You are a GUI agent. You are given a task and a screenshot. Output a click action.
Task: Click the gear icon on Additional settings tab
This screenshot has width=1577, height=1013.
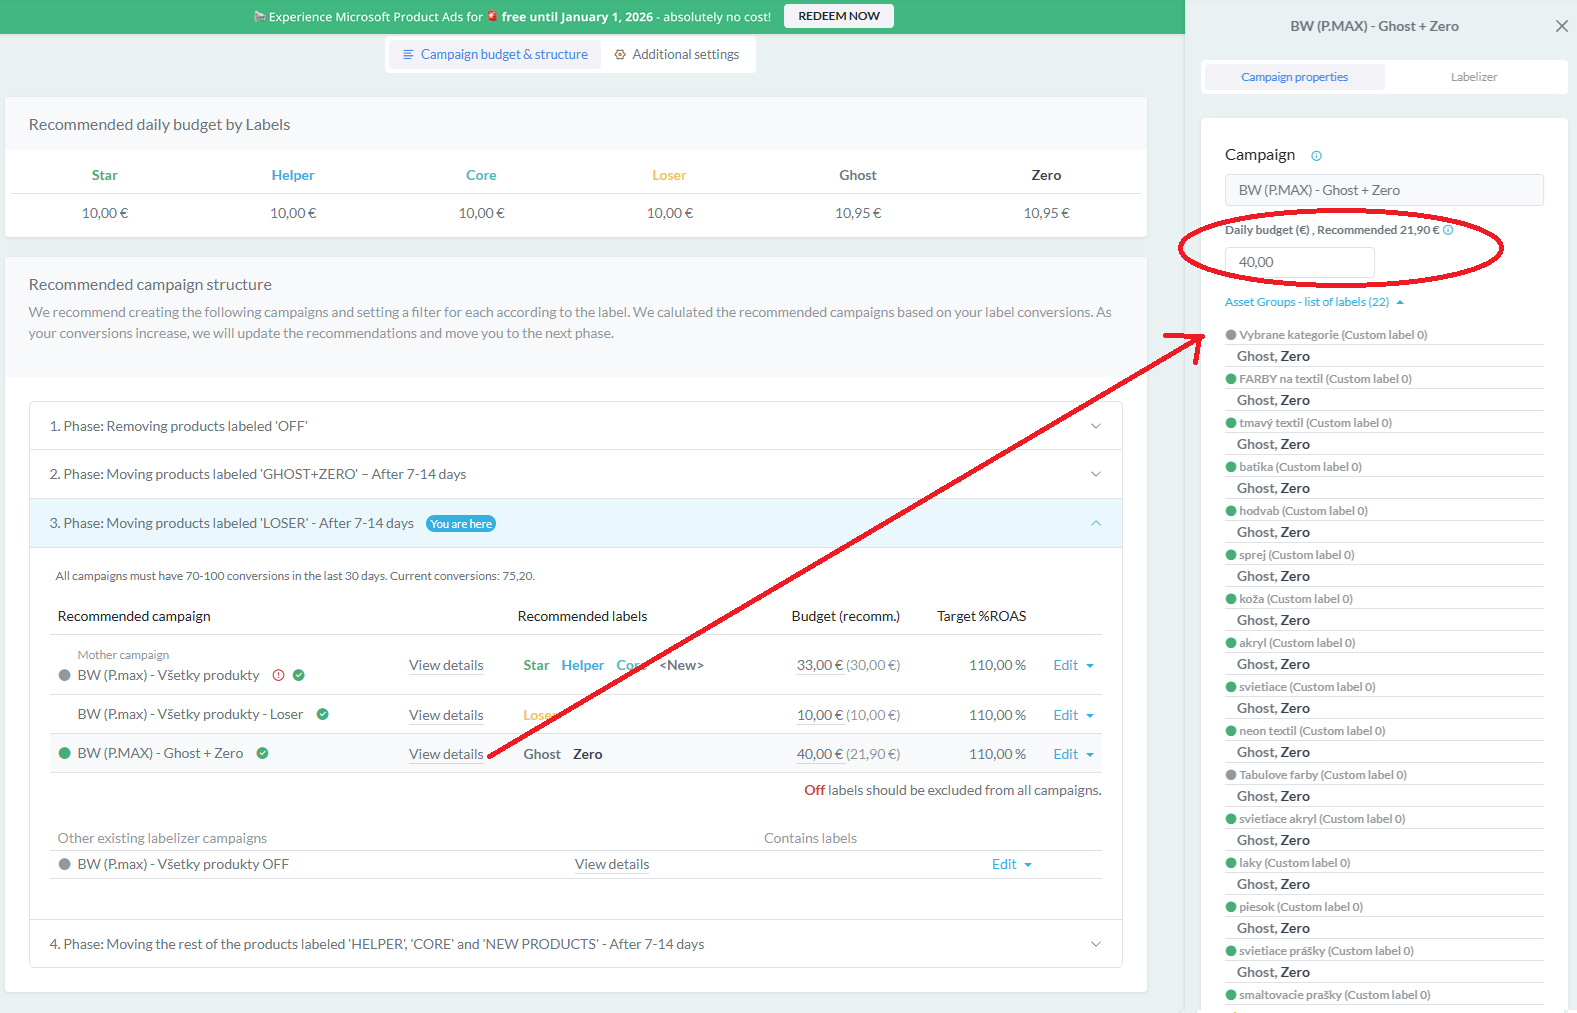620,55
